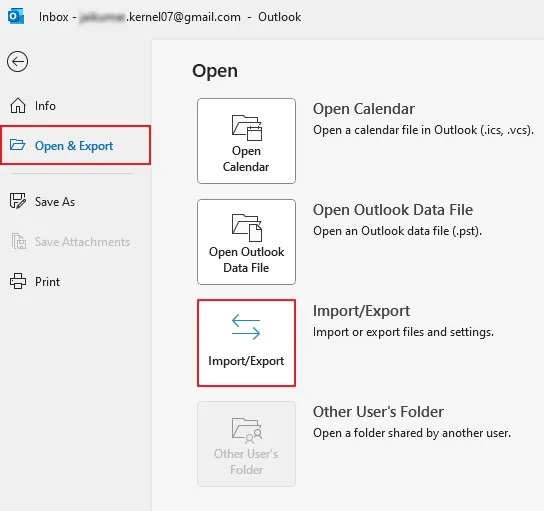Viewport: 544px width, 511px height.
Task: Click the Other User's Folder heading
Action: tap(378, 412)
